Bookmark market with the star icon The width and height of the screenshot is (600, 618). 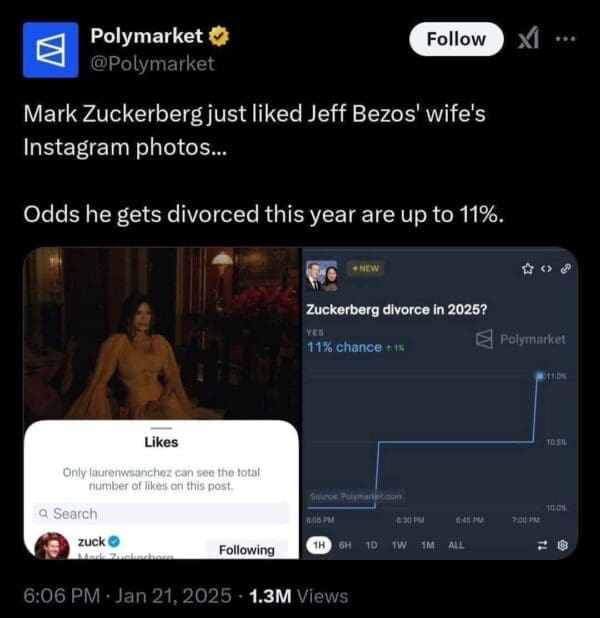coord(527,267)
